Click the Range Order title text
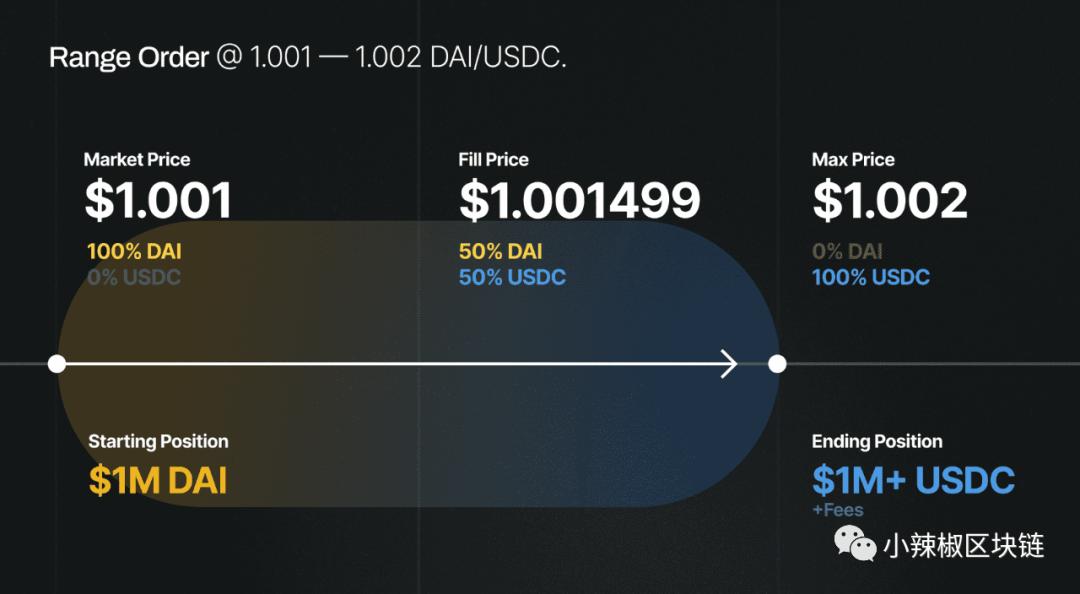1080x594 pixels. 128,58
